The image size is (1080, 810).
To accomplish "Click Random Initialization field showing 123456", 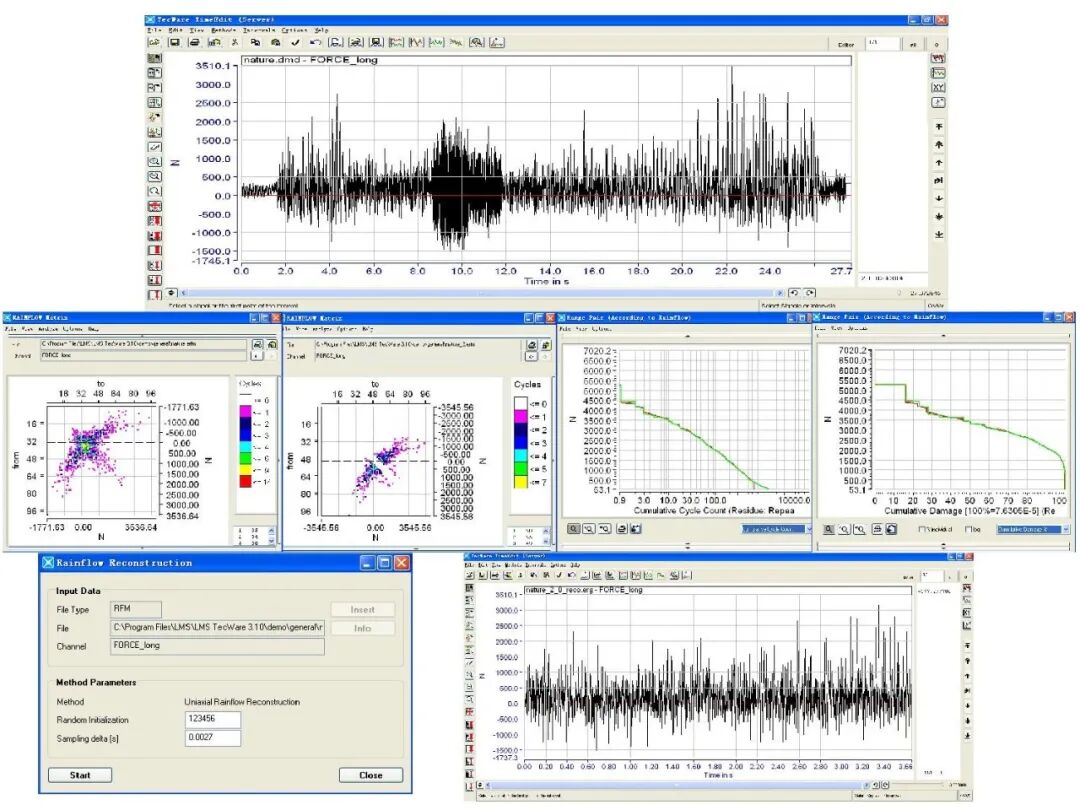I will click(213, 719).
